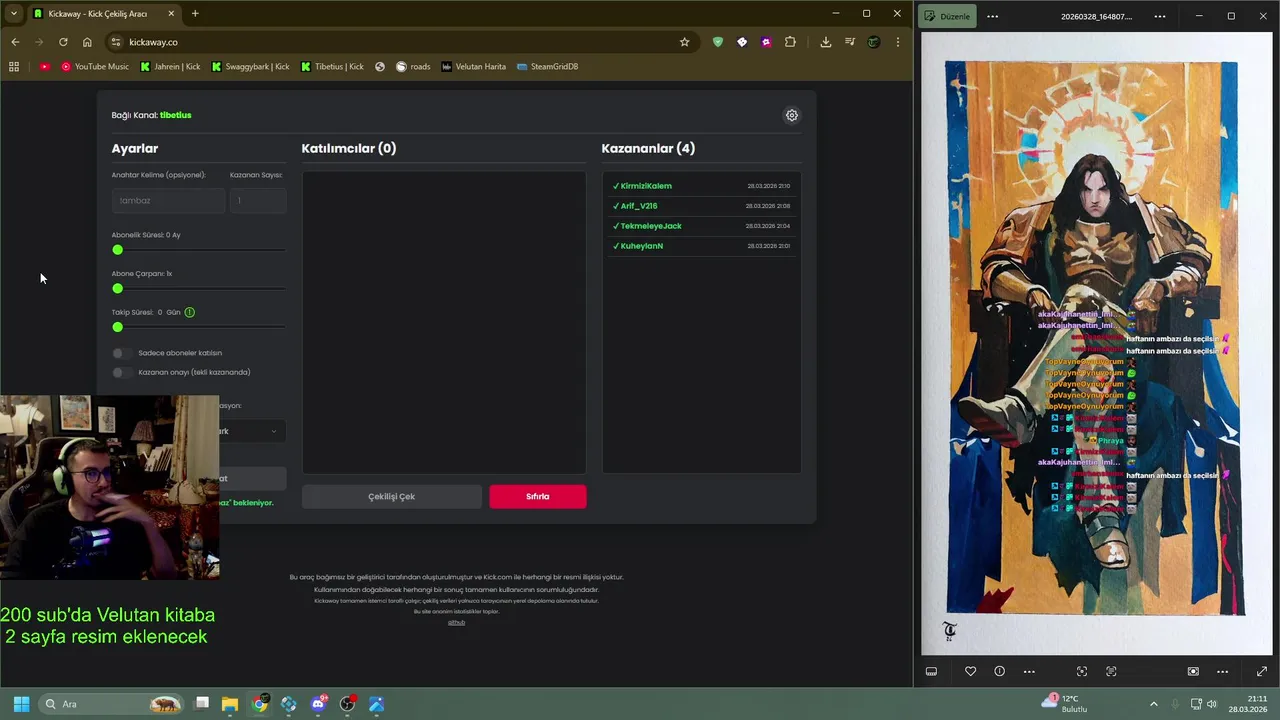
Task: Open OBS Studio from the taskbar
Action: coord(347,704)
